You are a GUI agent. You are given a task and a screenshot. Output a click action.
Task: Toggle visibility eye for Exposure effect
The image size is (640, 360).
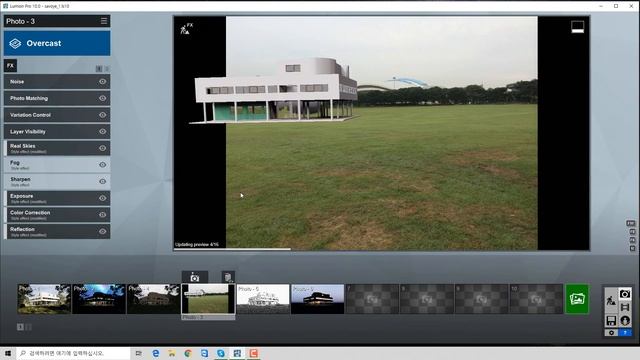[x=102, y=198]
